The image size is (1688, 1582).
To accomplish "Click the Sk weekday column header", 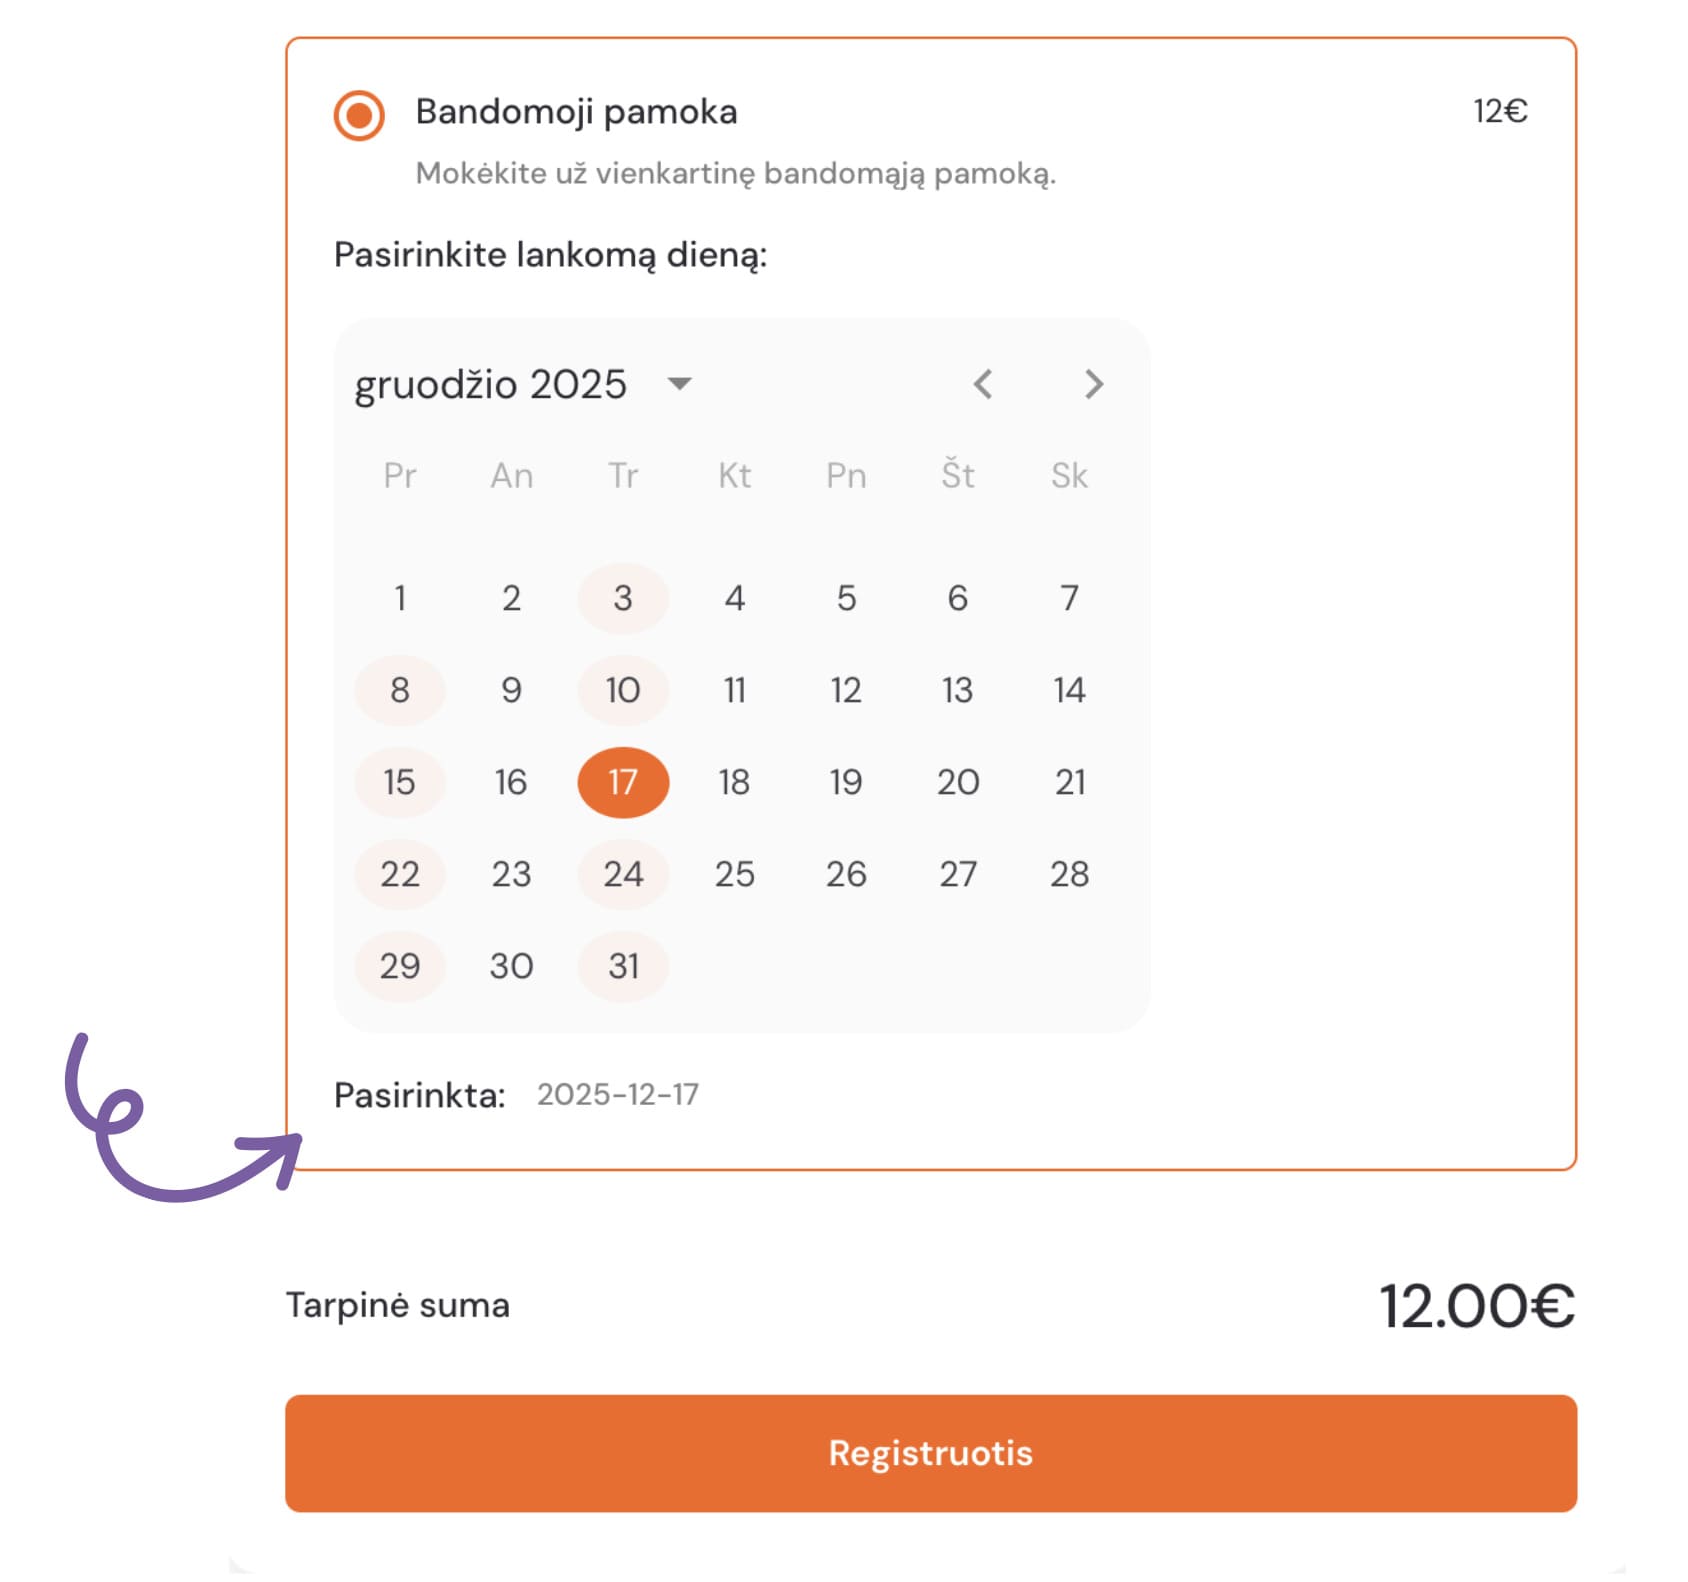I will tap(1068, 476).
